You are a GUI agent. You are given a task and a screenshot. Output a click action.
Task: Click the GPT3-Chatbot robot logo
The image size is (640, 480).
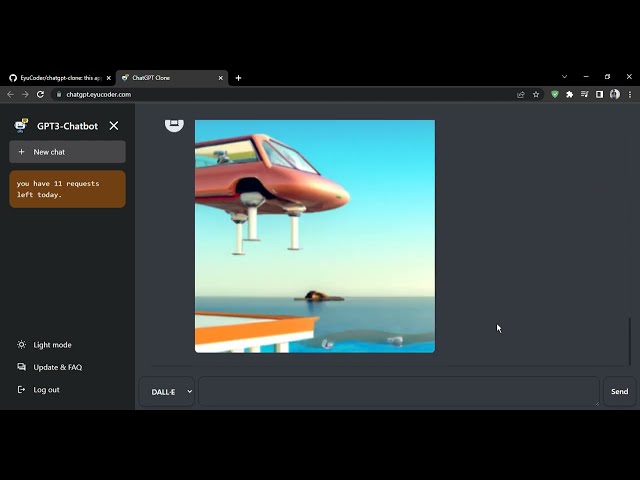click(x=21, y=126)
